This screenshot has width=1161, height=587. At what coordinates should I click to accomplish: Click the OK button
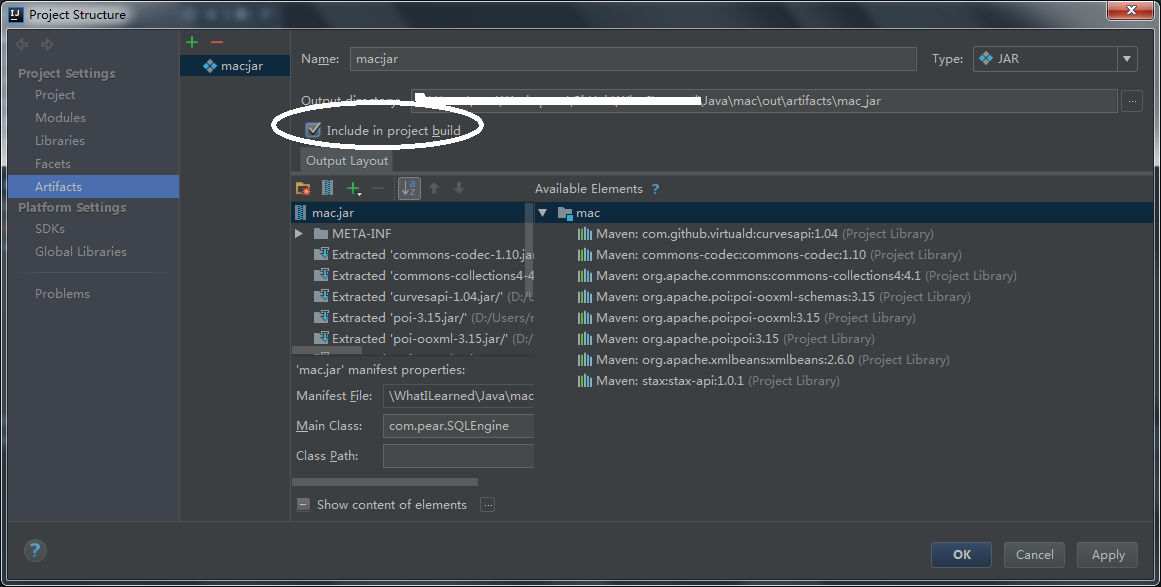pos(961,554)
